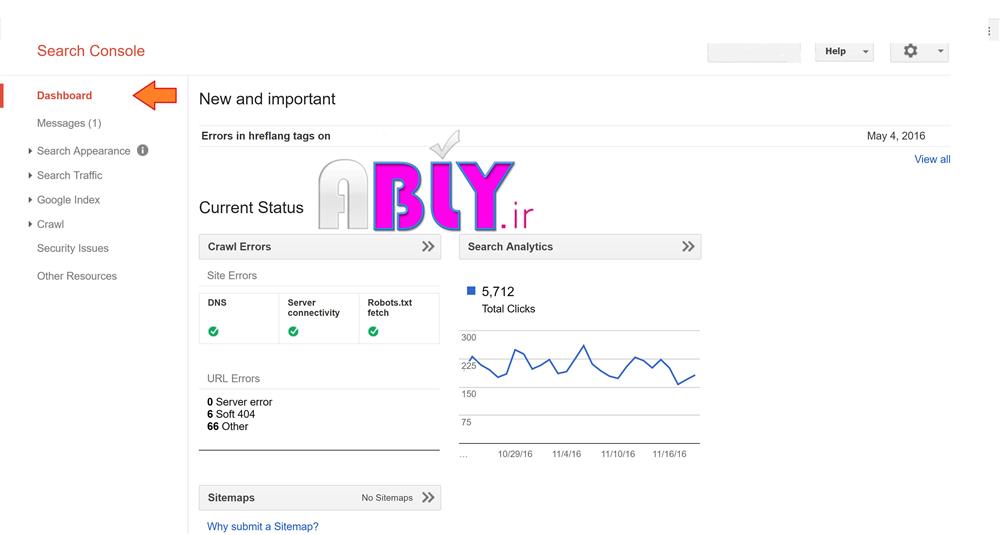Open Messages (1) in sidebar
Image resolution: width=1000 pixels, height=535 pixels.
[69, 123]
